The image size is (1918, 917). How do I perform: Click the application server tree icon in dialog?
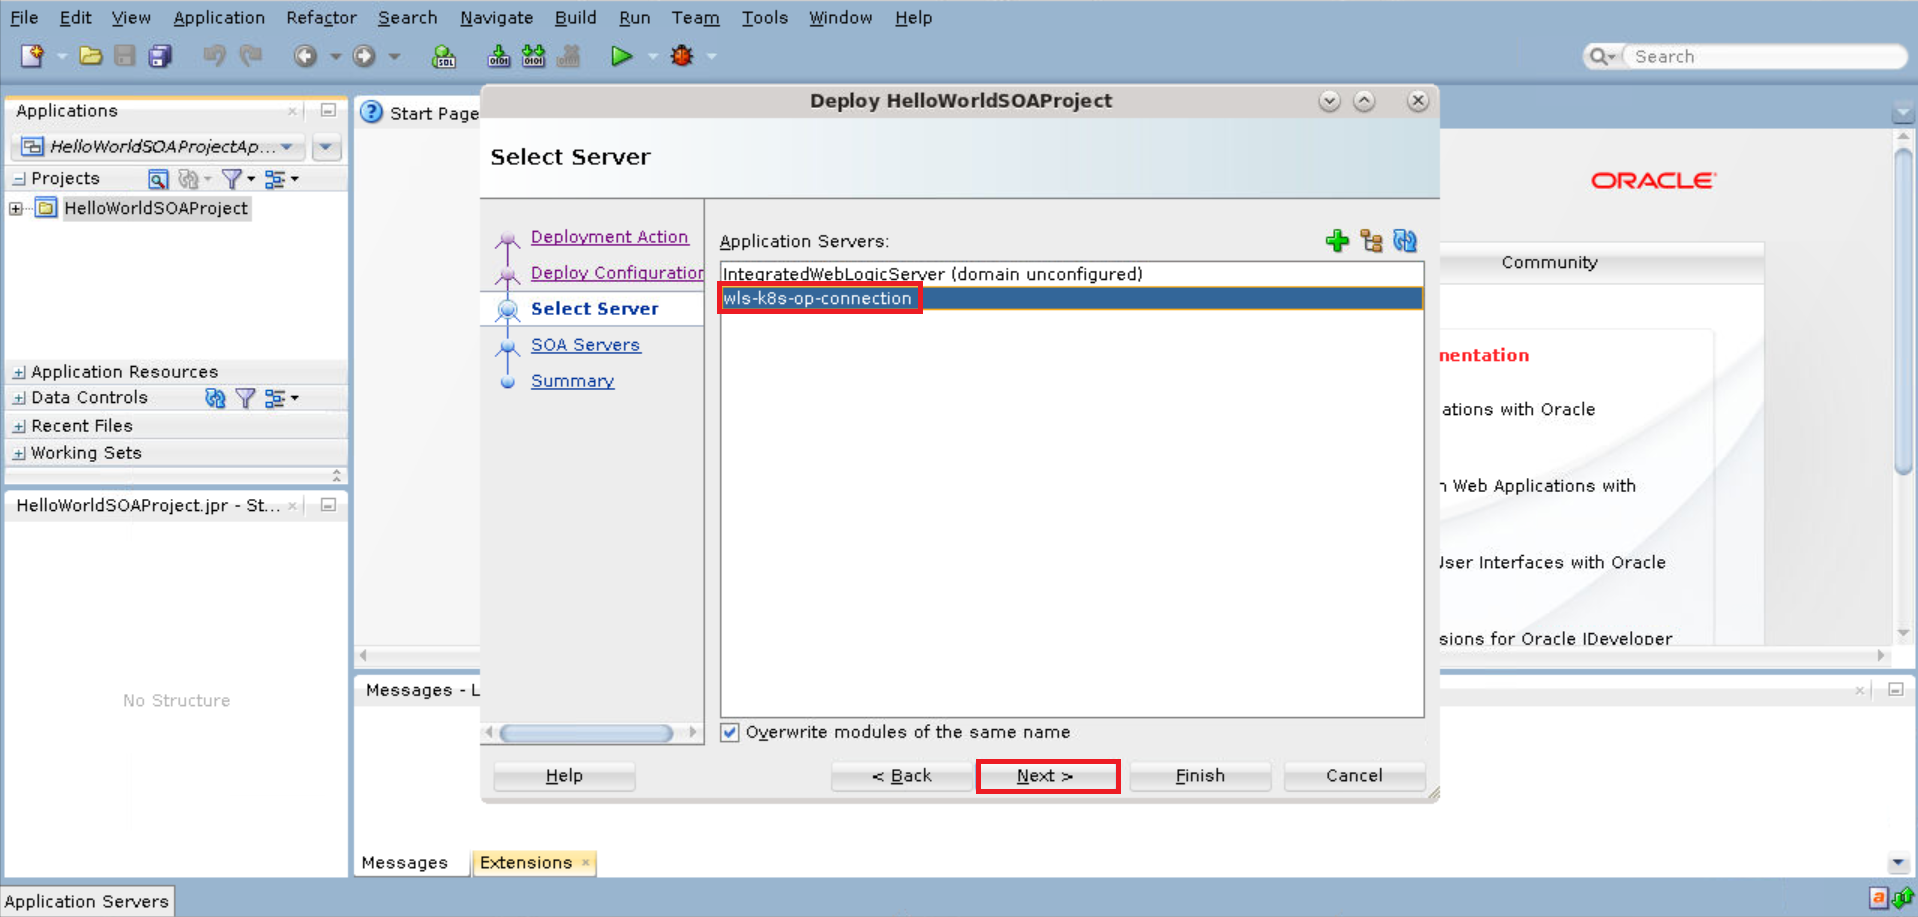tap(1371, 241)
